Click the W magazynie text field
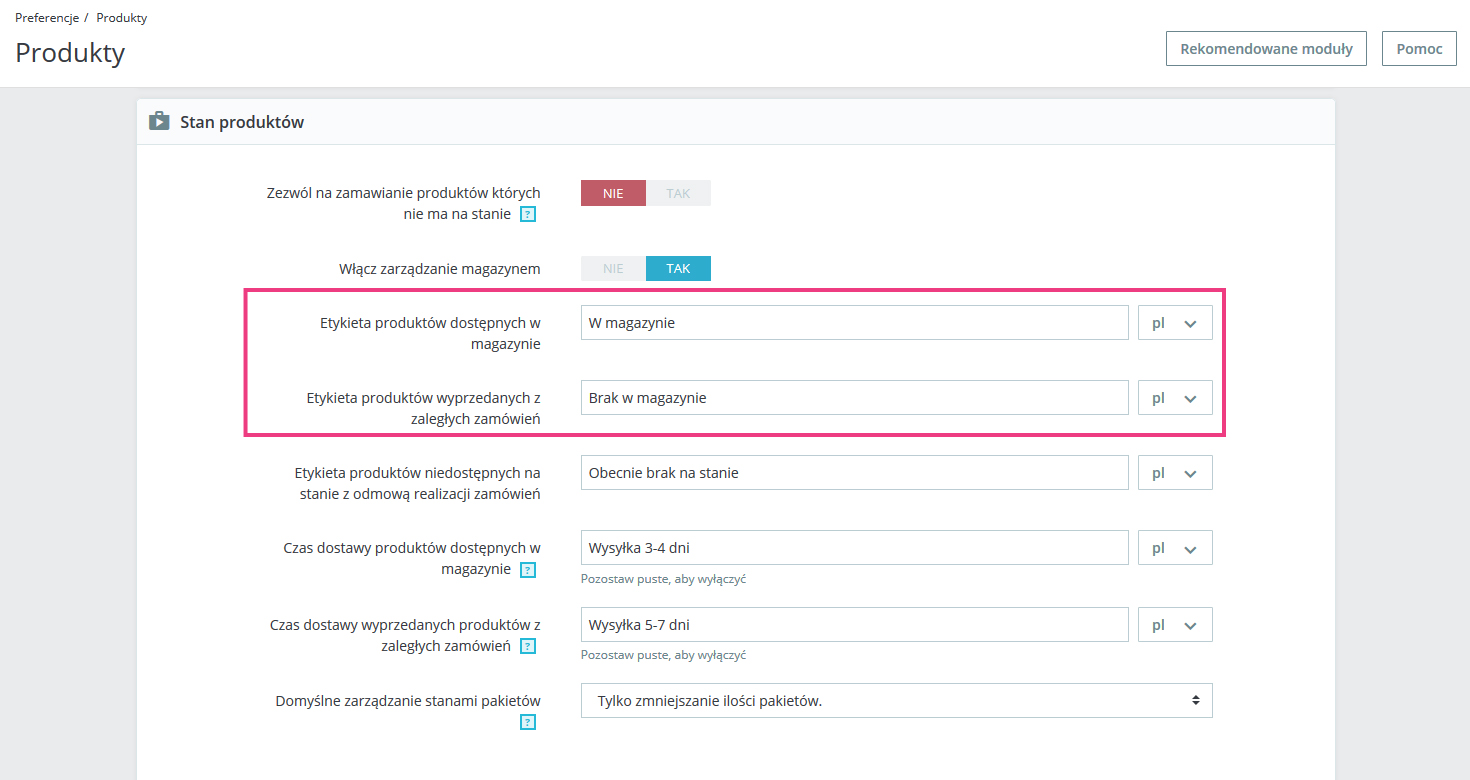This screenshot has height=780, width=1470. 854,323
